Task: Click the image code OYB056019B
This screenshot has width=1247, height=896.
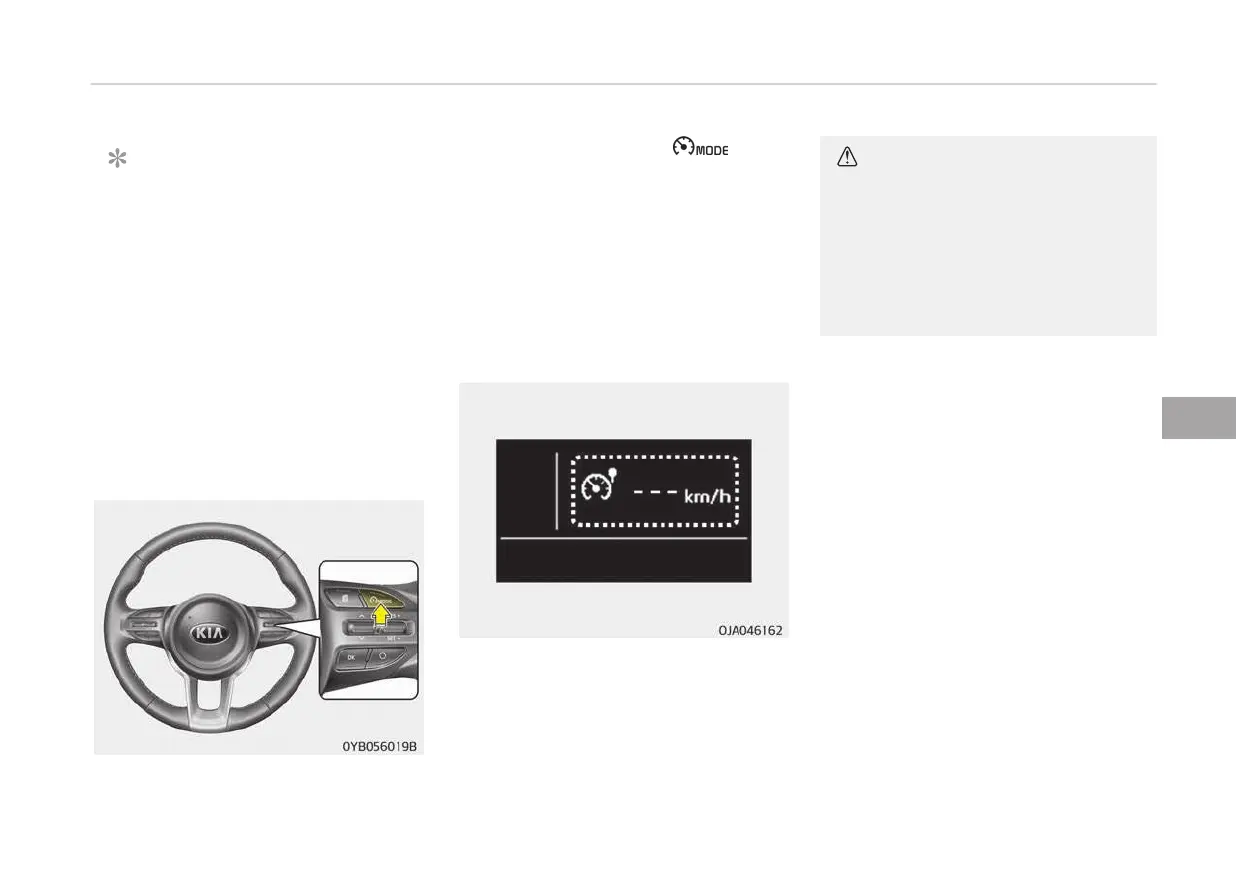Action: 379,746
